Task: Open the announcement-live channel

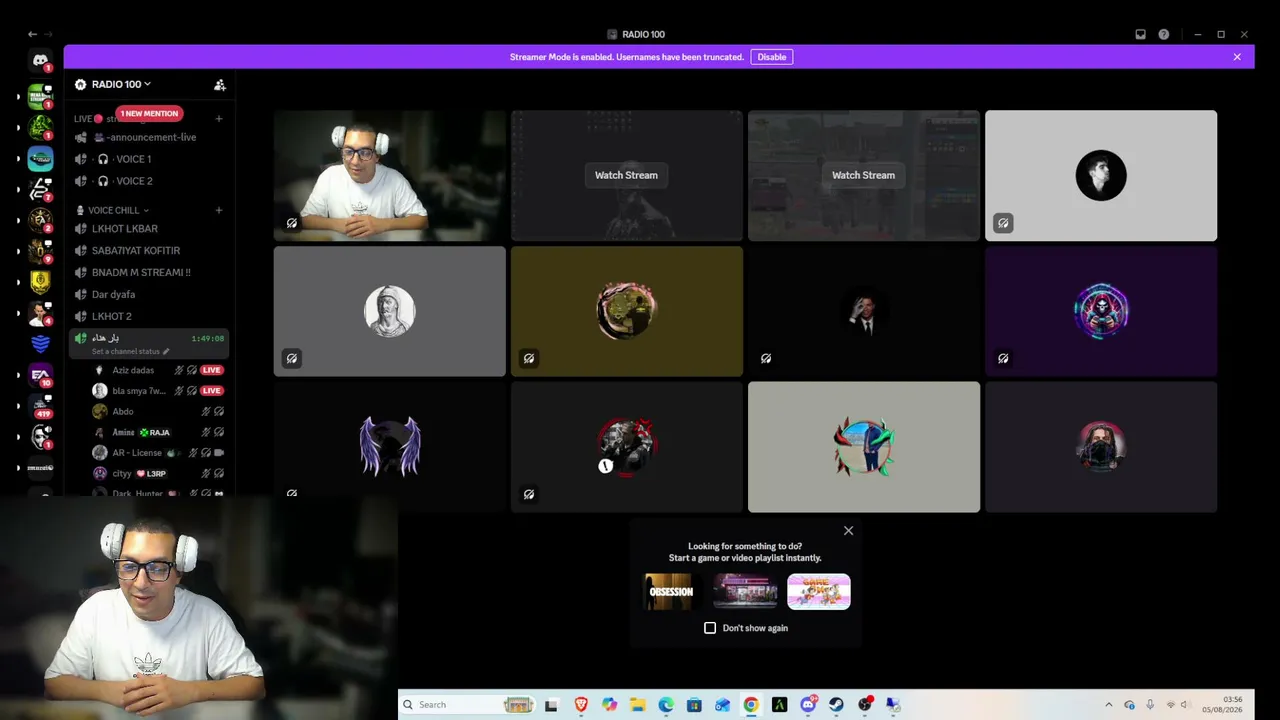Action: pyautogui.click(x=150, y=137)
